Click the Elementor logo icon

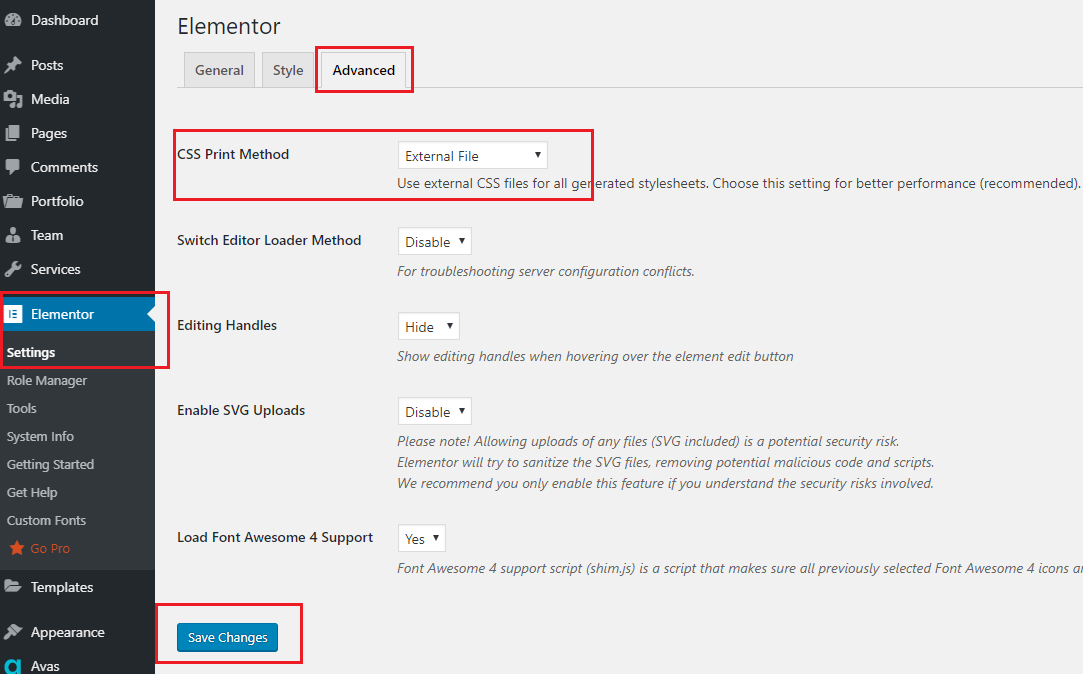13,314
